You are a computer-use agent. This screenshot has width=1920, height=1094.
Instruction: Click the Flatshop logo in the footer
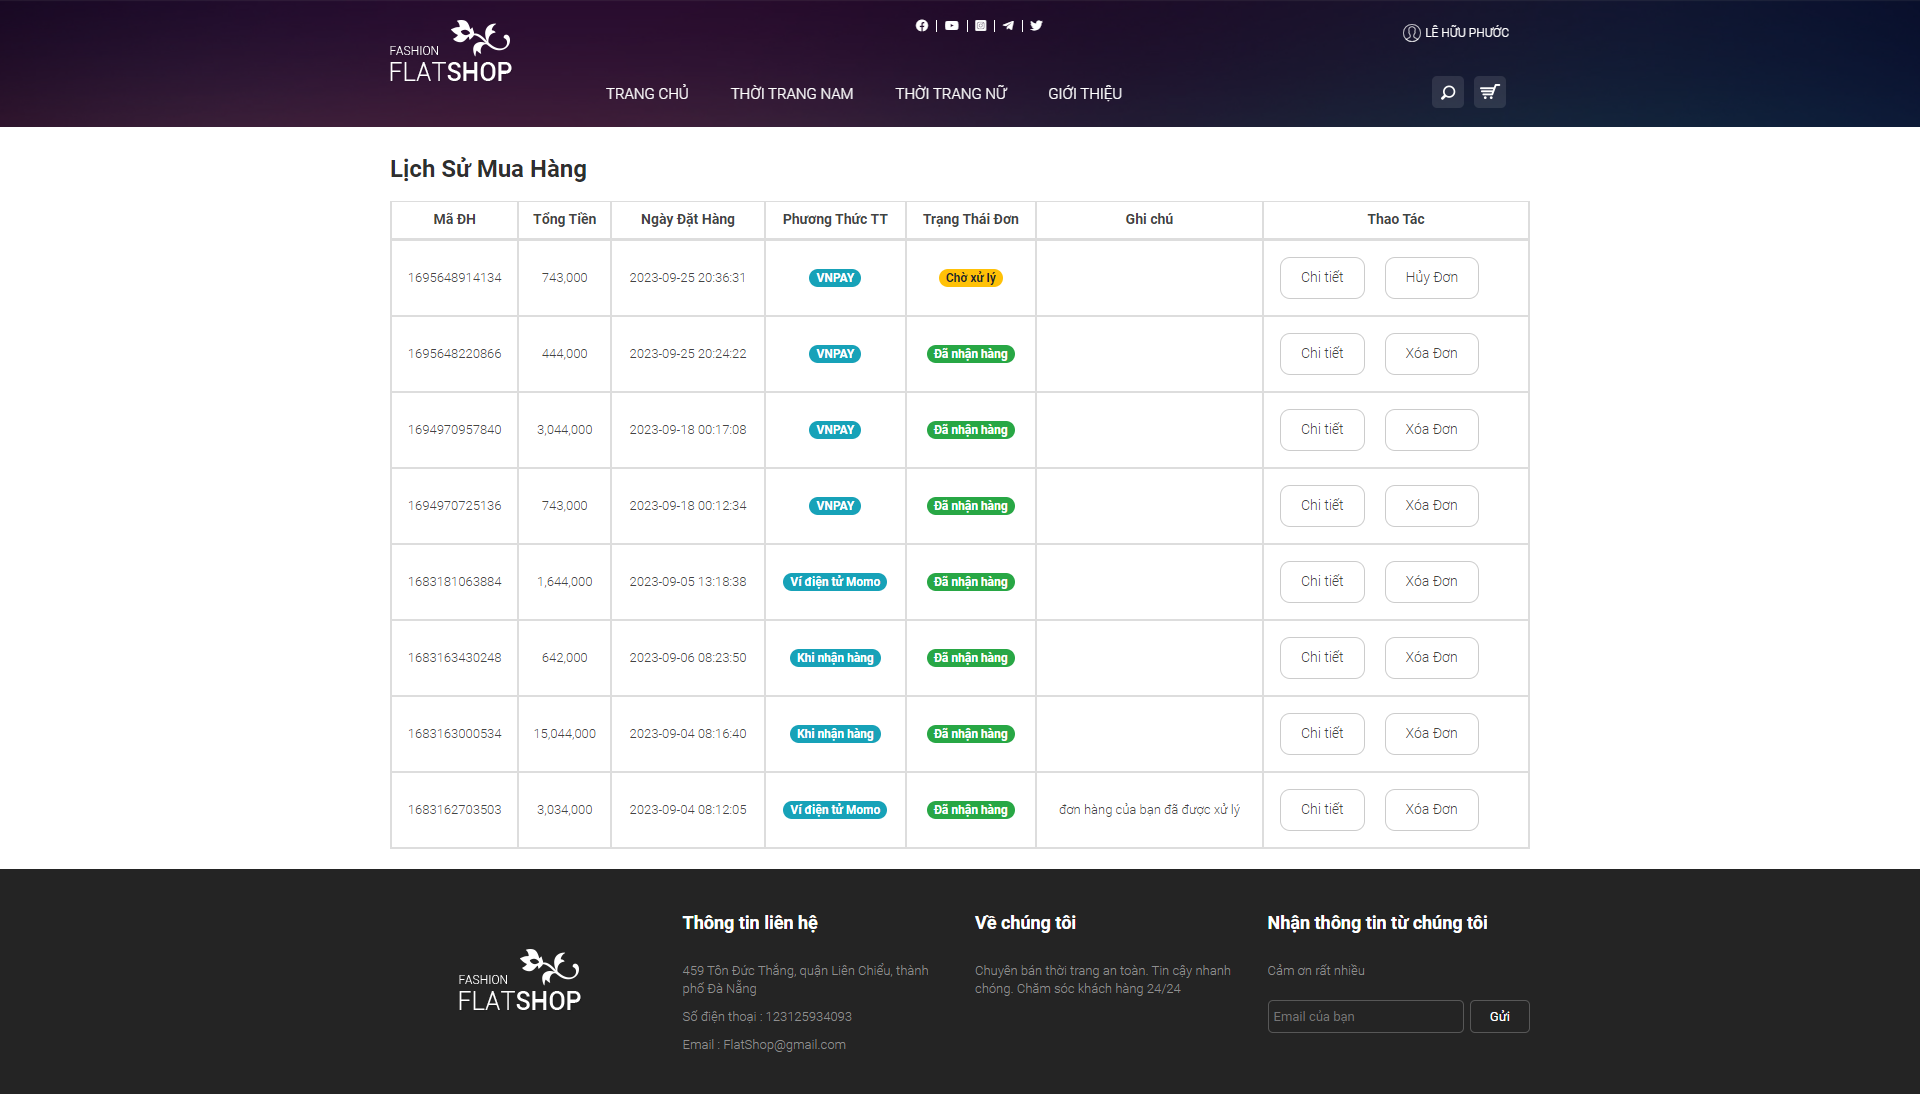[x=519, y=980]
